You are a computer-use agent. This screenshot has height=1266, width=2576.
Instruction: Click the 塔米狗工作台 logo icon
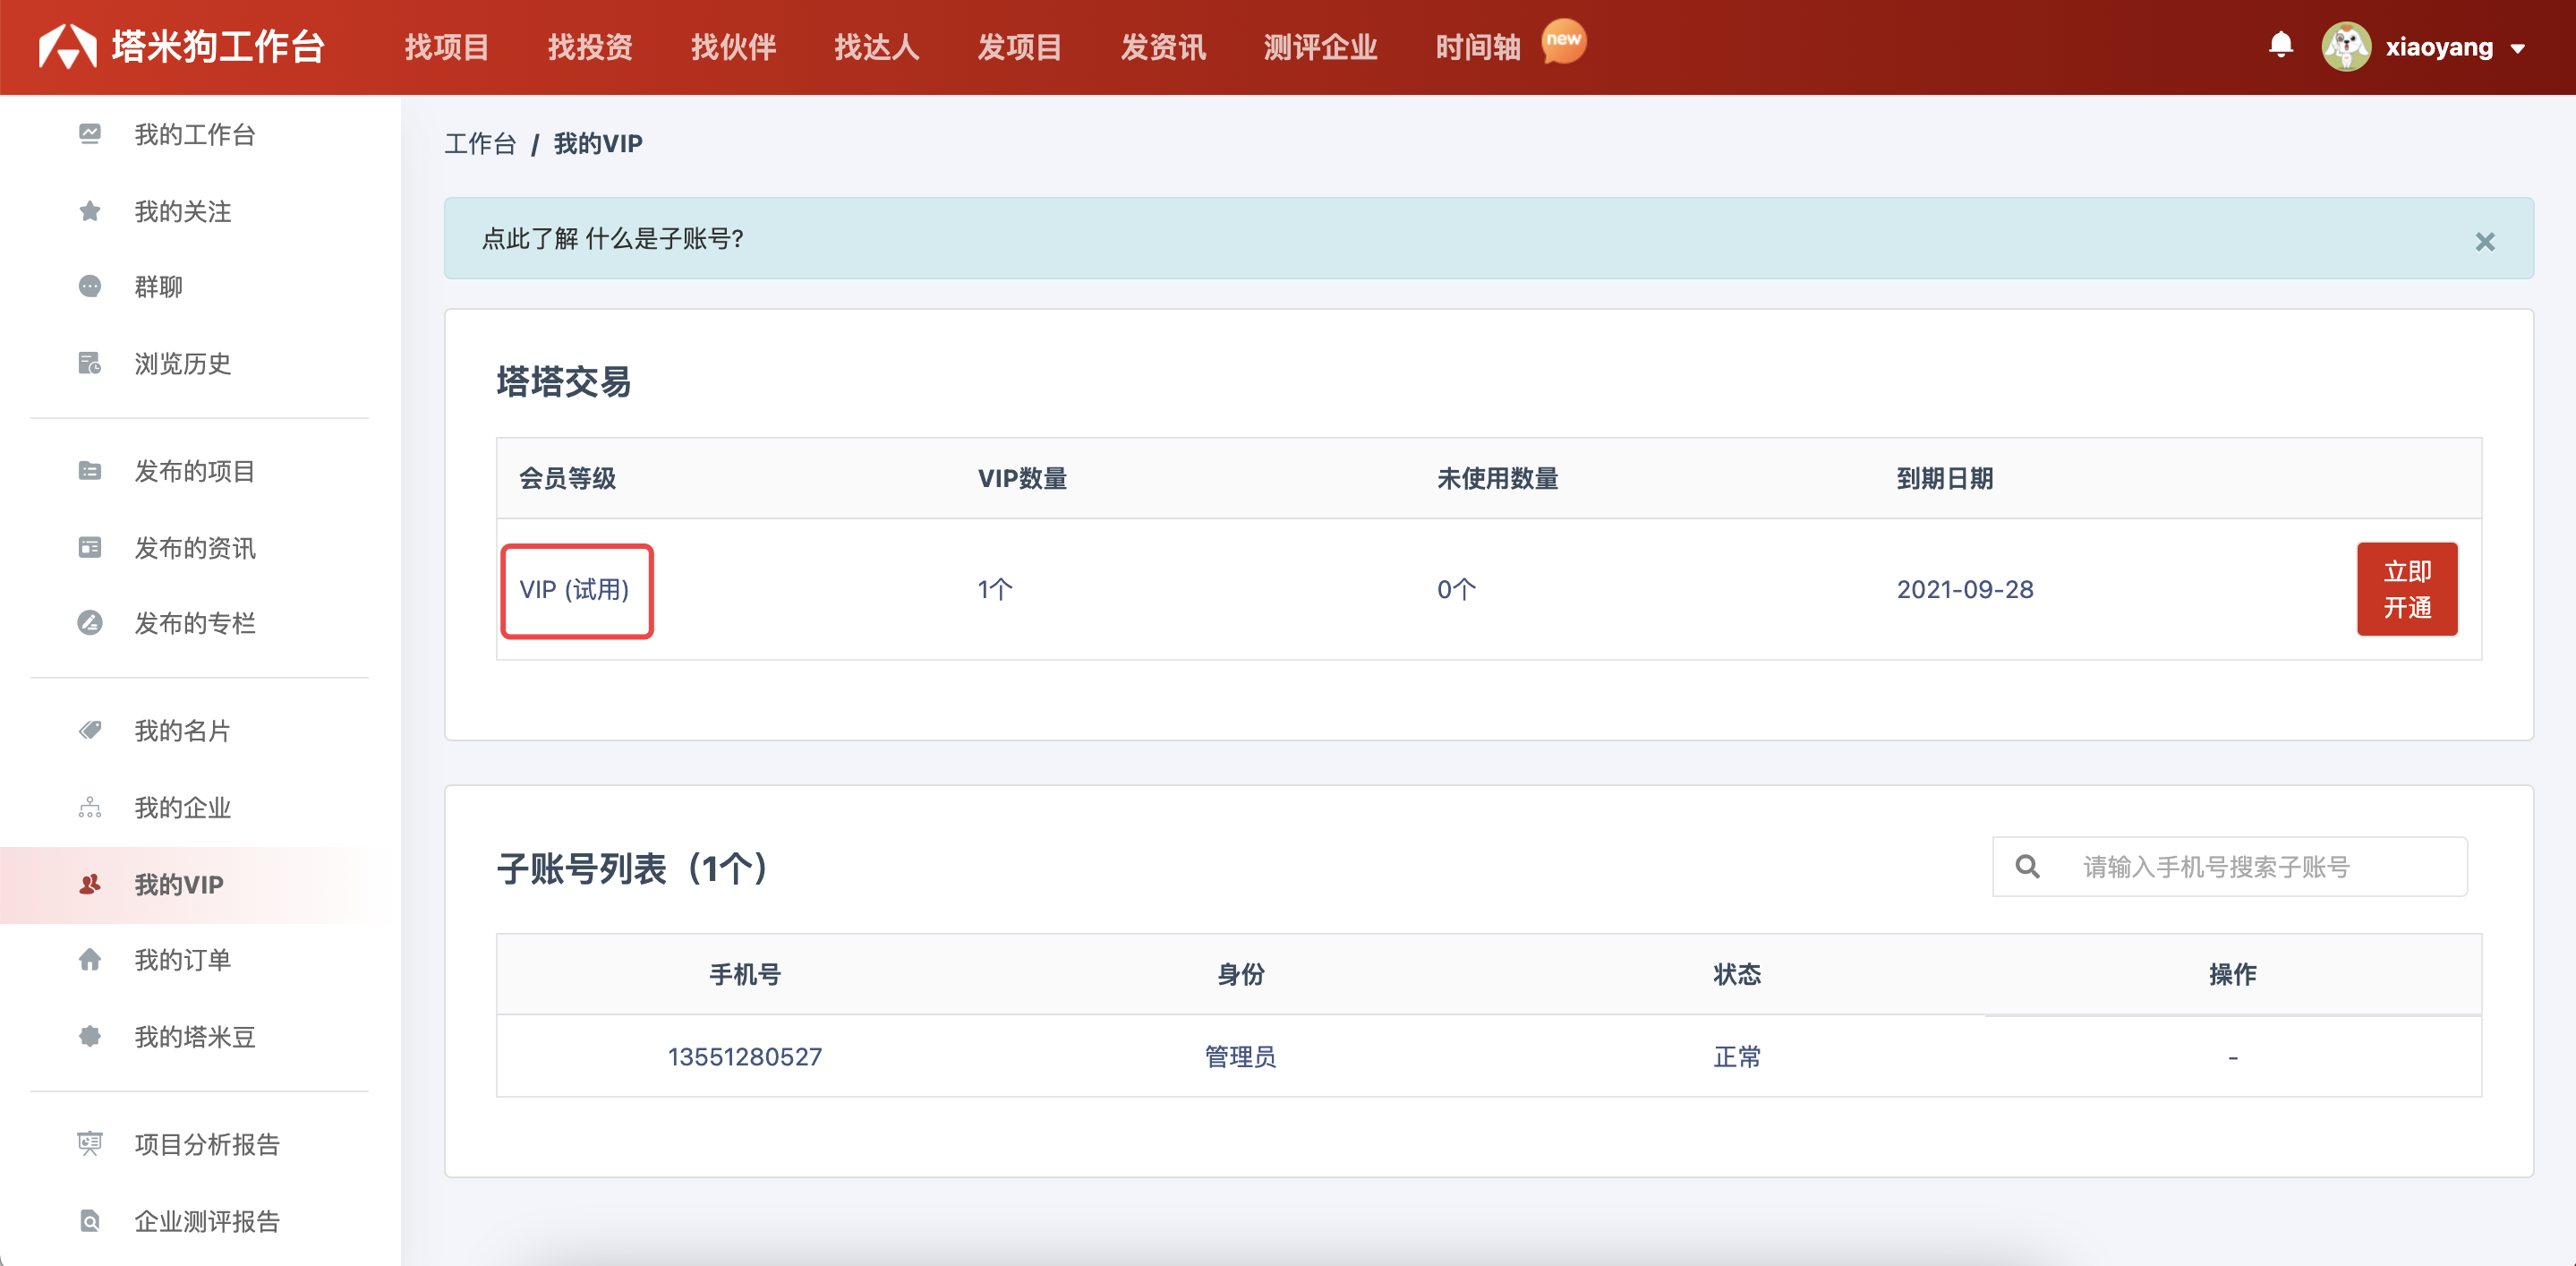[x=67, y=46]
